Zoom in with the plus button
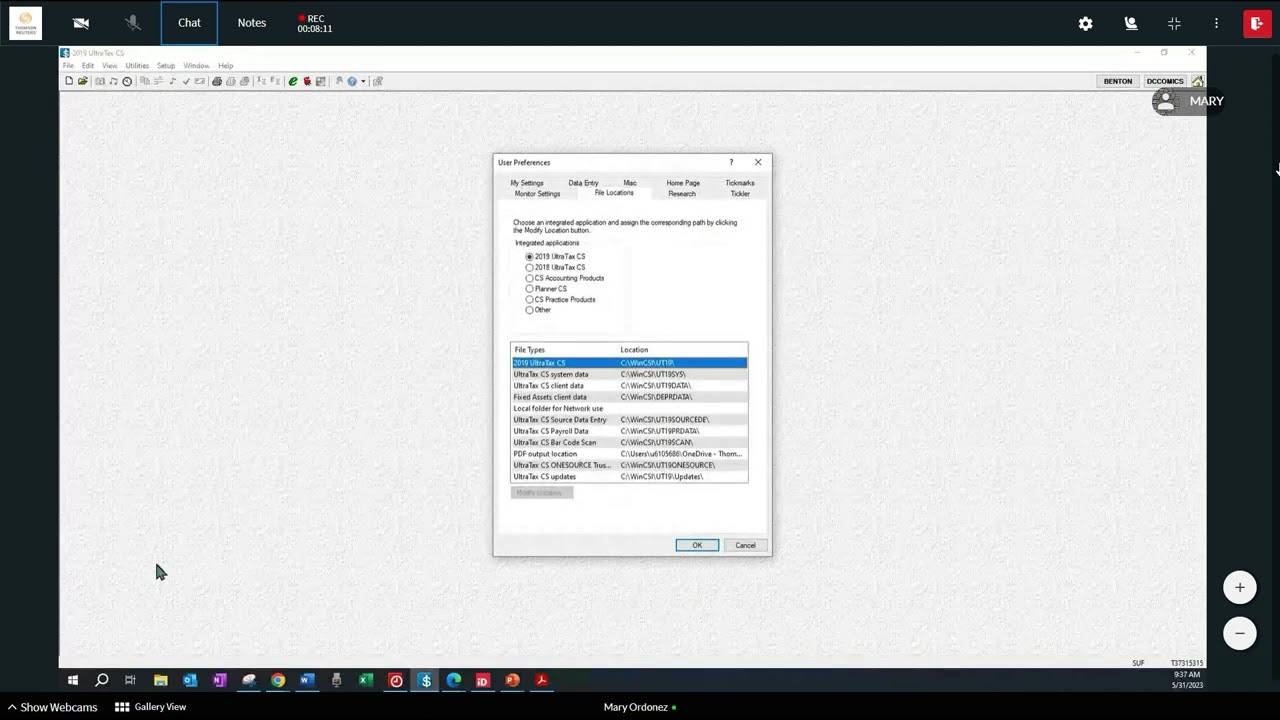 coord(1240,587)
